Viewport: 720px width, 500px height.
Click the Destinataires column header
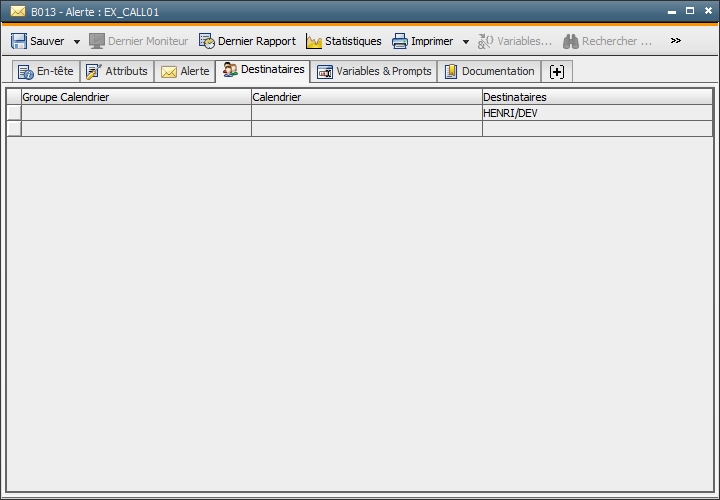coord(597,97)
